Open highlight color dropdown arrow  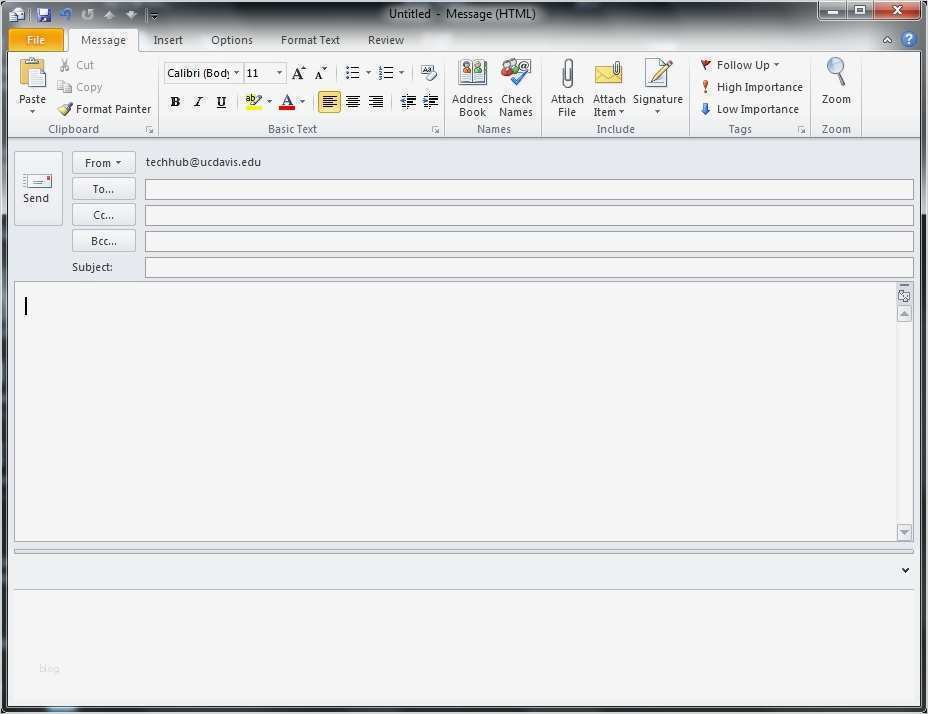coord(269,102)
